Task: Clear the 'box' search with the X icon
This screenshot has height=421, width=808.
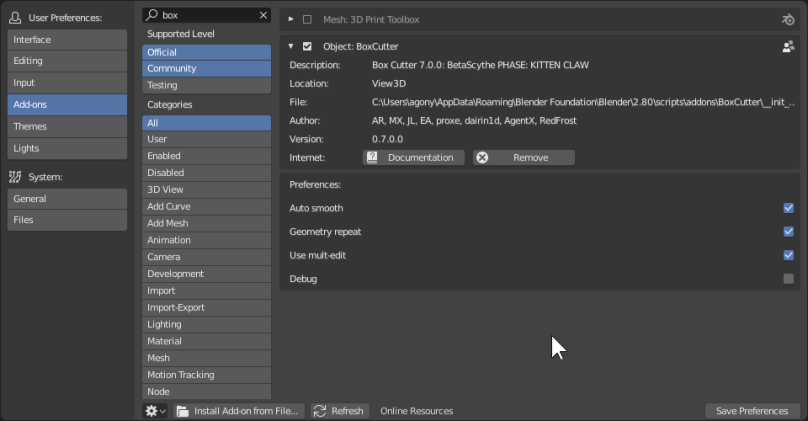Action: [x=263, y=15]
